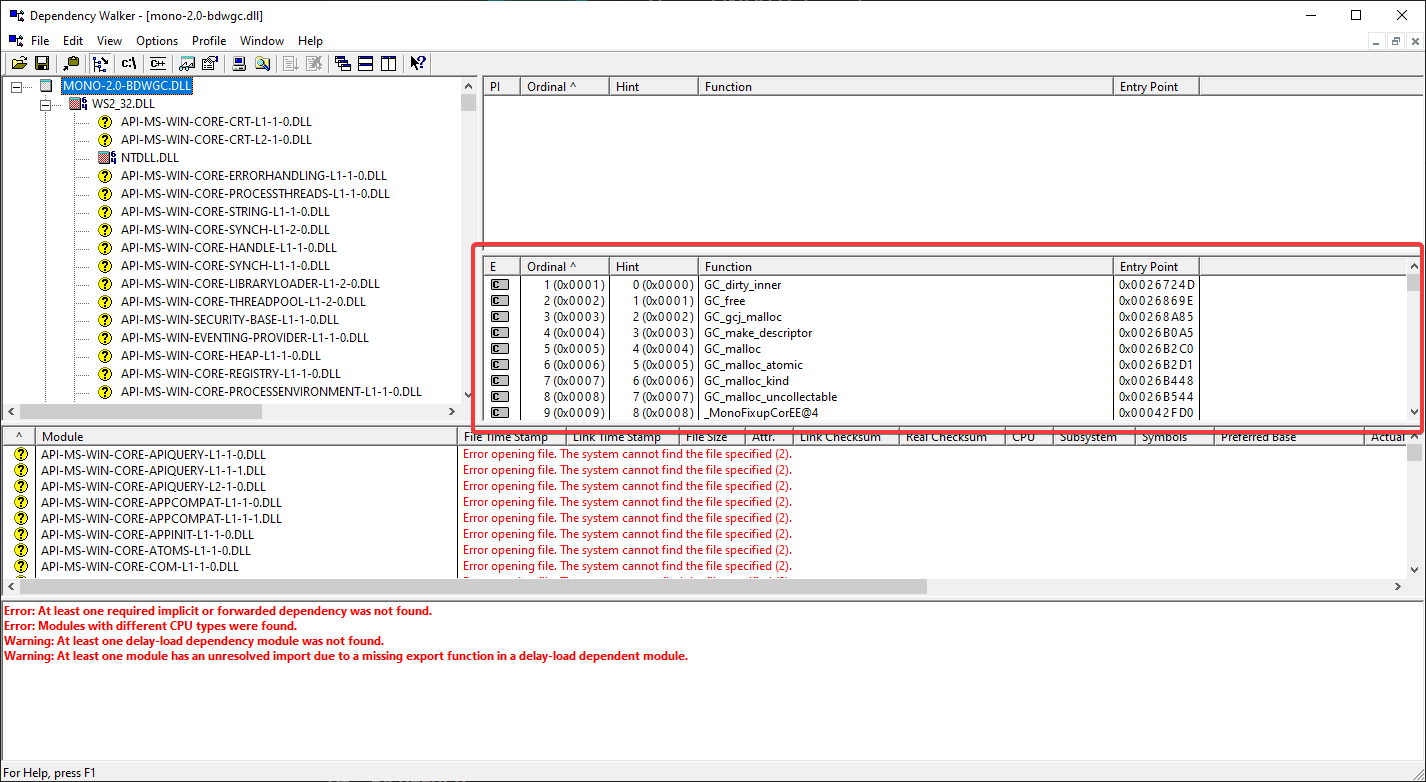Open System Information computer icon
Viewport: 1426px width, 782px height.
click(239, 63)
